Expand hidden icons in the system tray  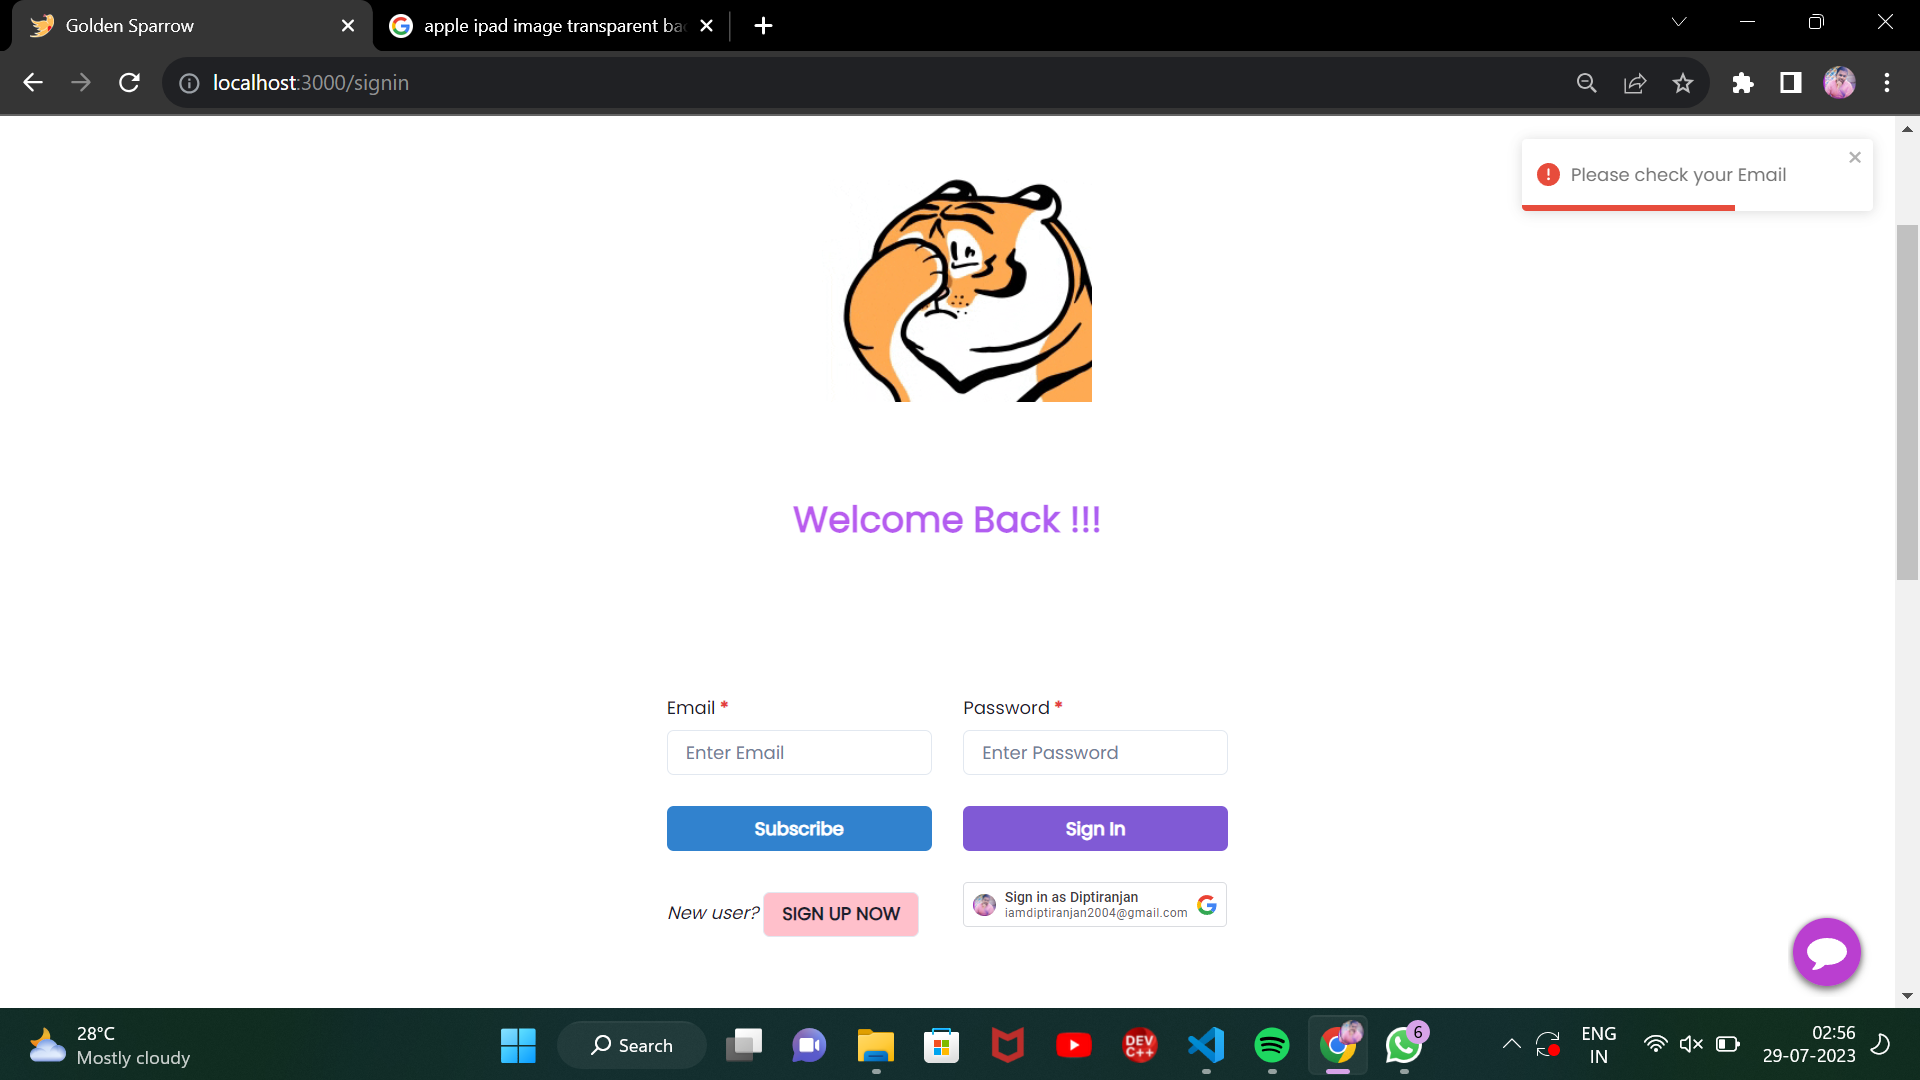pos(1512,1043)
